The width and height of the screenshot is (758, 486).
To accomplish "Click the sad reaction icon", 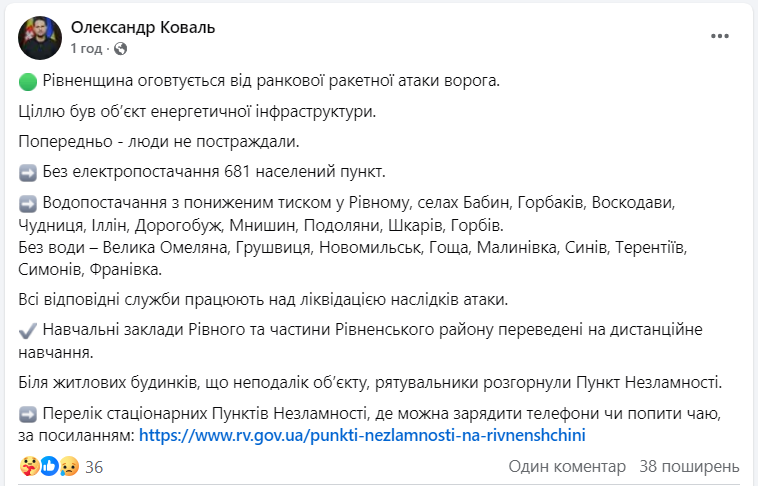I will (x=67, y=466).
